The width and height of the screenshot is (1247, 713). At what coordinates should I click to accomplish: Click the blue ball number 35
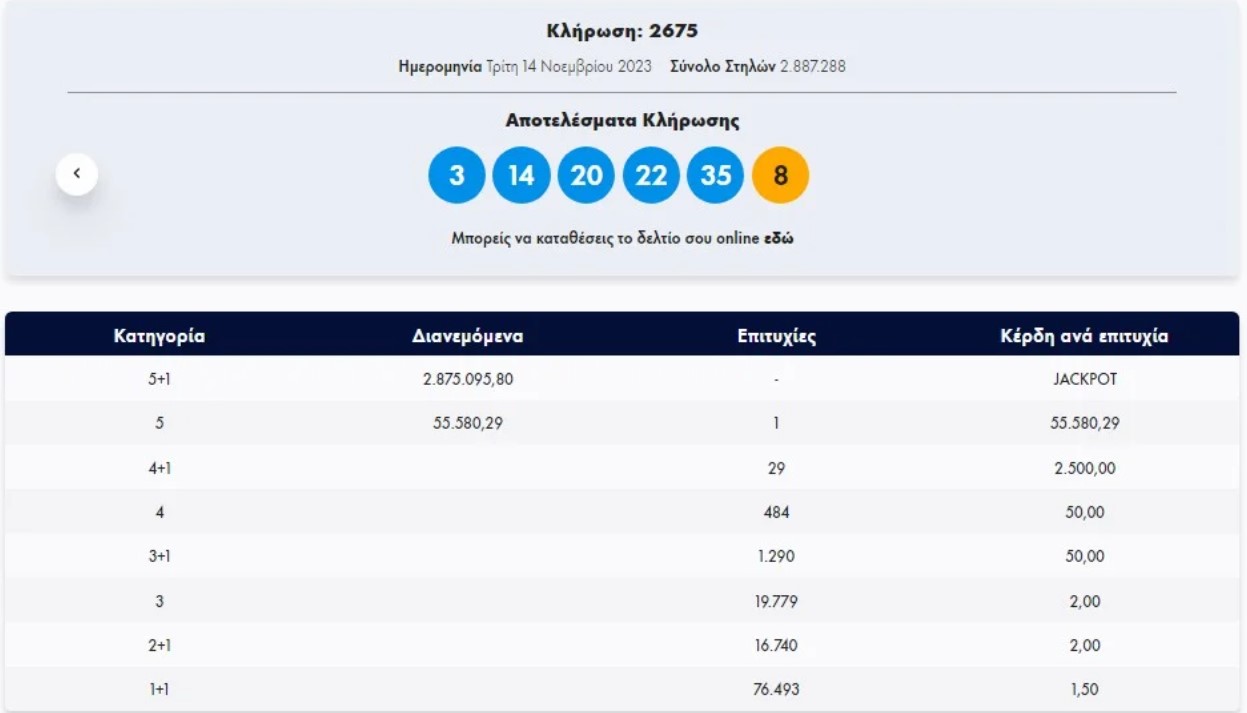tap(716, 176)
